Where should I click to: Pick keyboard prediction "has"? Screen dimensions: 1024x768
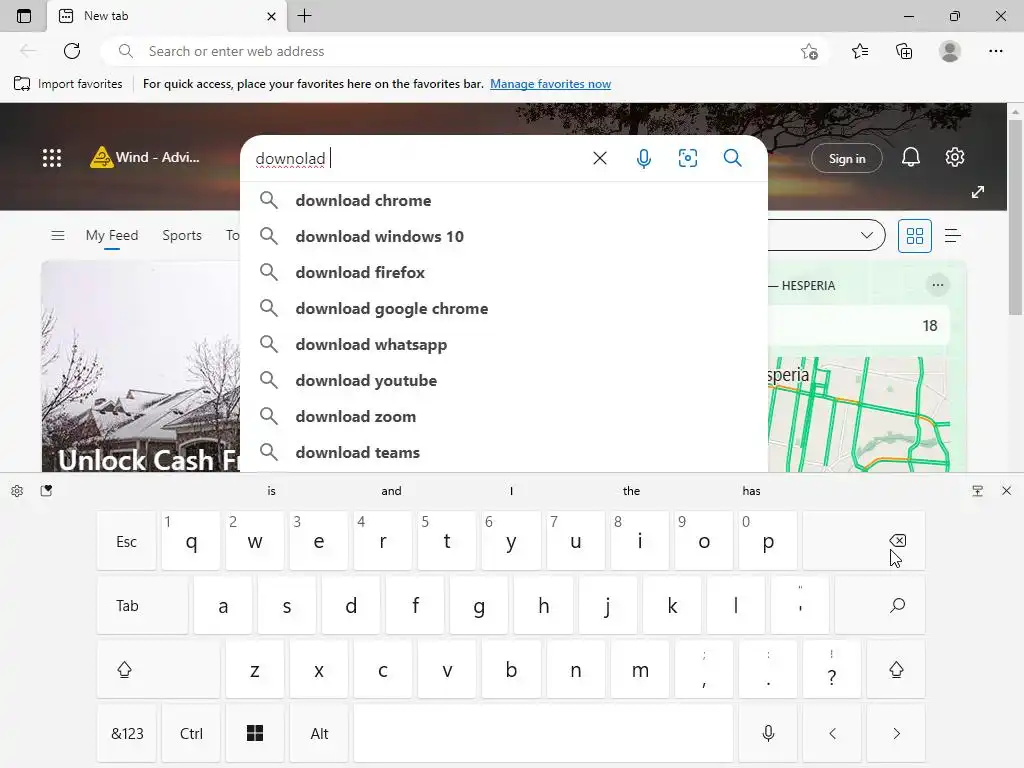pos(751,490)
